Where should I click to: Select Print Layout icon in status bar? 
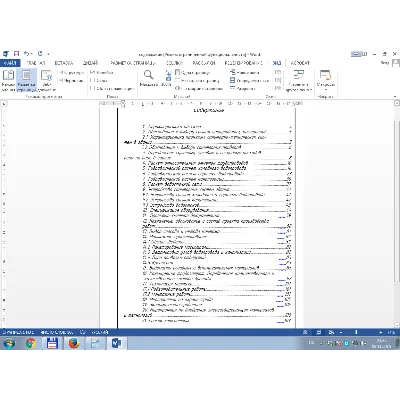coord(319,332)
